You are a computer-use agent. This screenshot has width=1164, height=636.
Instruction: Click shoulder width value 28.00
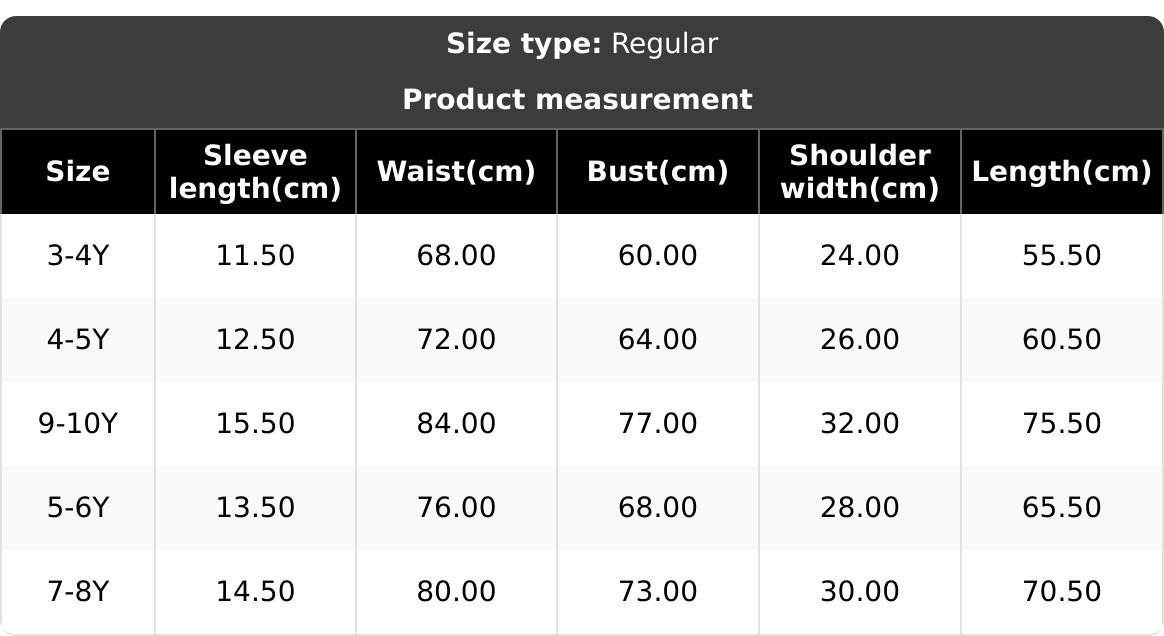point(859,508)
